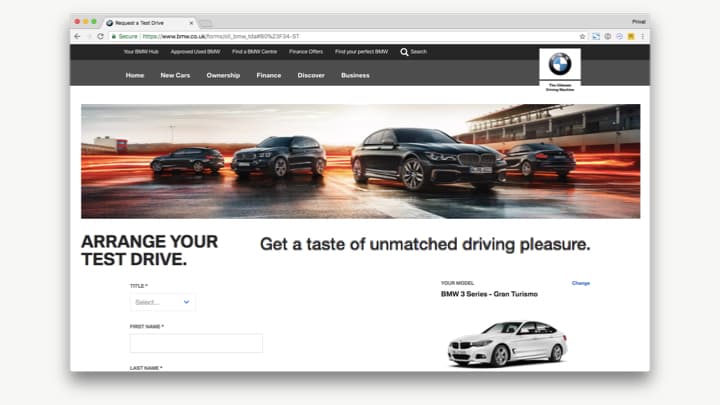The width and height of the screenshot is (720, 405).
Task: Click the address bar URL
Action: point(221,36)
